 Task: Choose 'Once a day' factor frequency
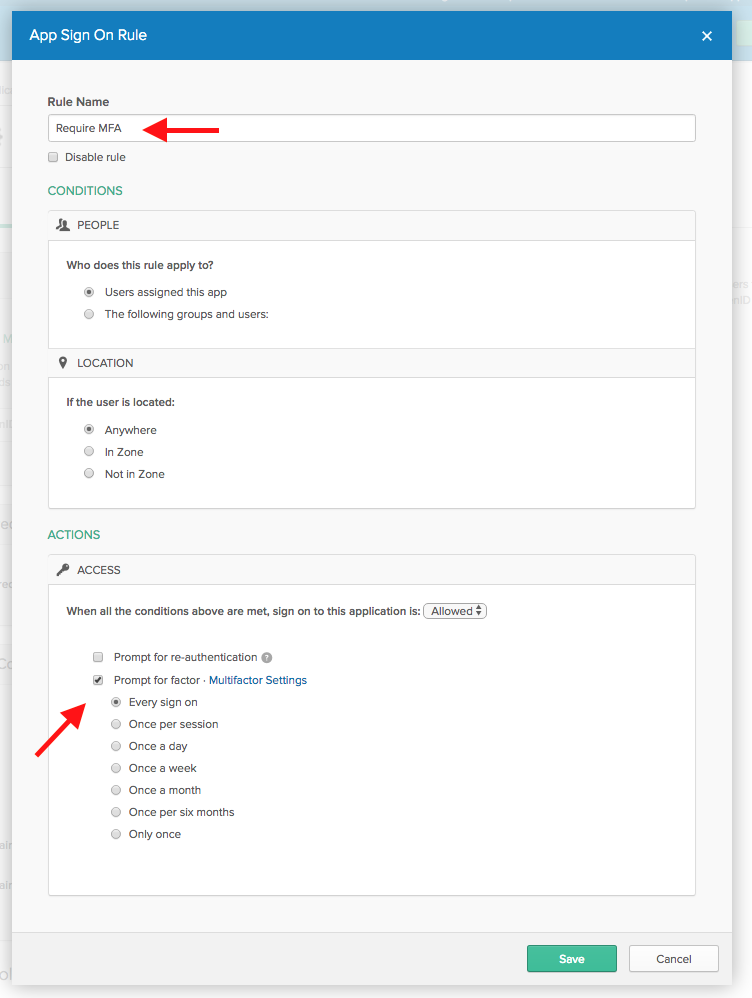tap(116, 746)
